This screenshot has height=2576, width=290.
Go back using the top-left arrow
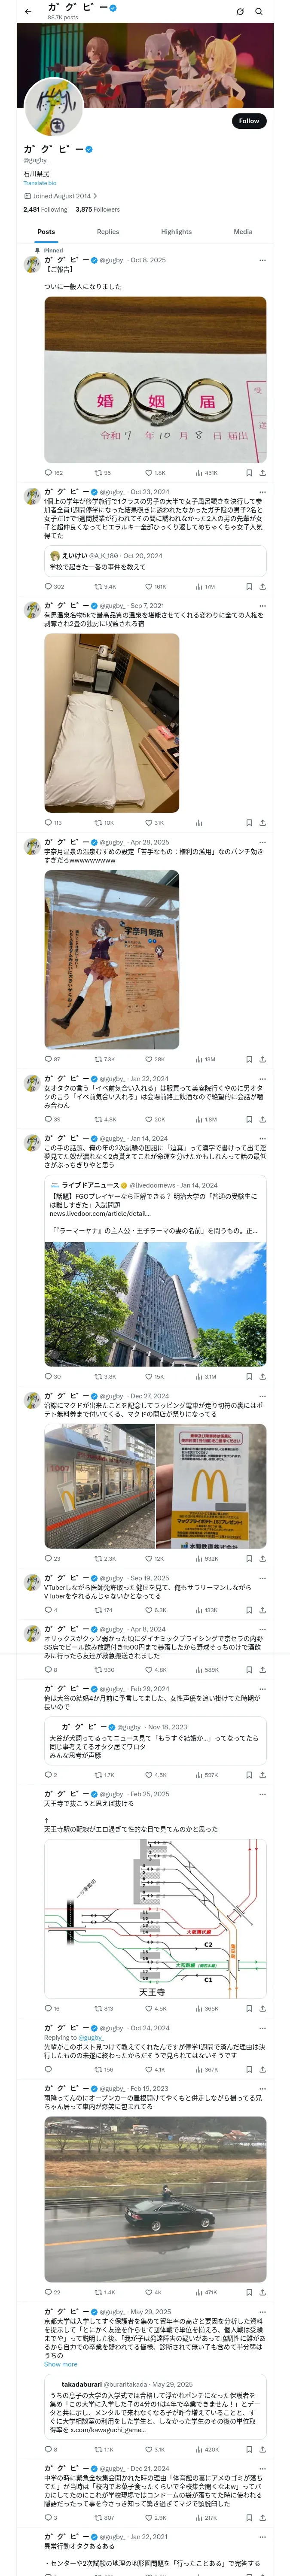coord(27,11)
